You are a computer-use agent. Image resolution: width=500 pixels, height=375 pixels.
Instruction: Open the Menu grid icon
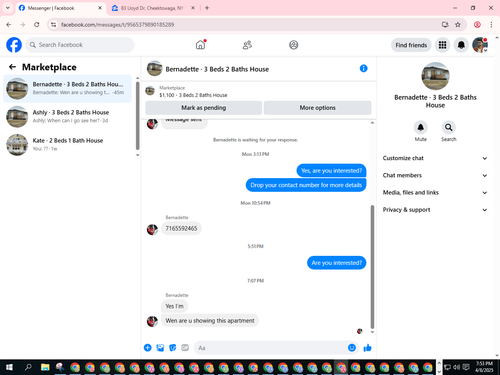(x=442, y=45)
